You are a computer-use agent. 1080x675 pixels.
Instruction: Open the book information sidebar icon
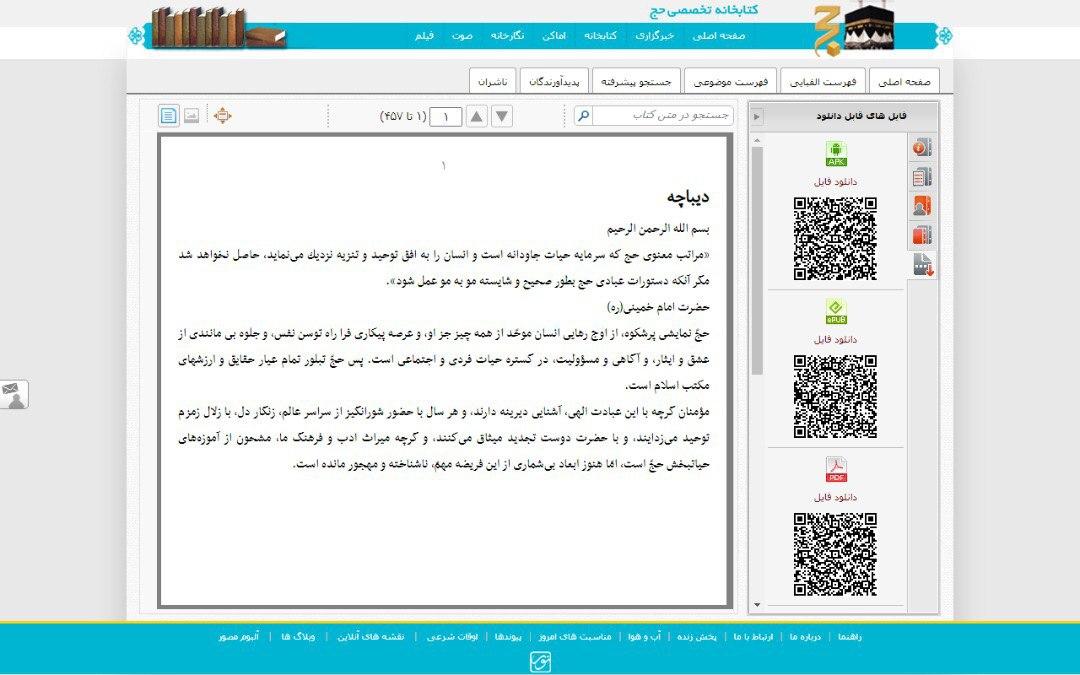(922, 148)
